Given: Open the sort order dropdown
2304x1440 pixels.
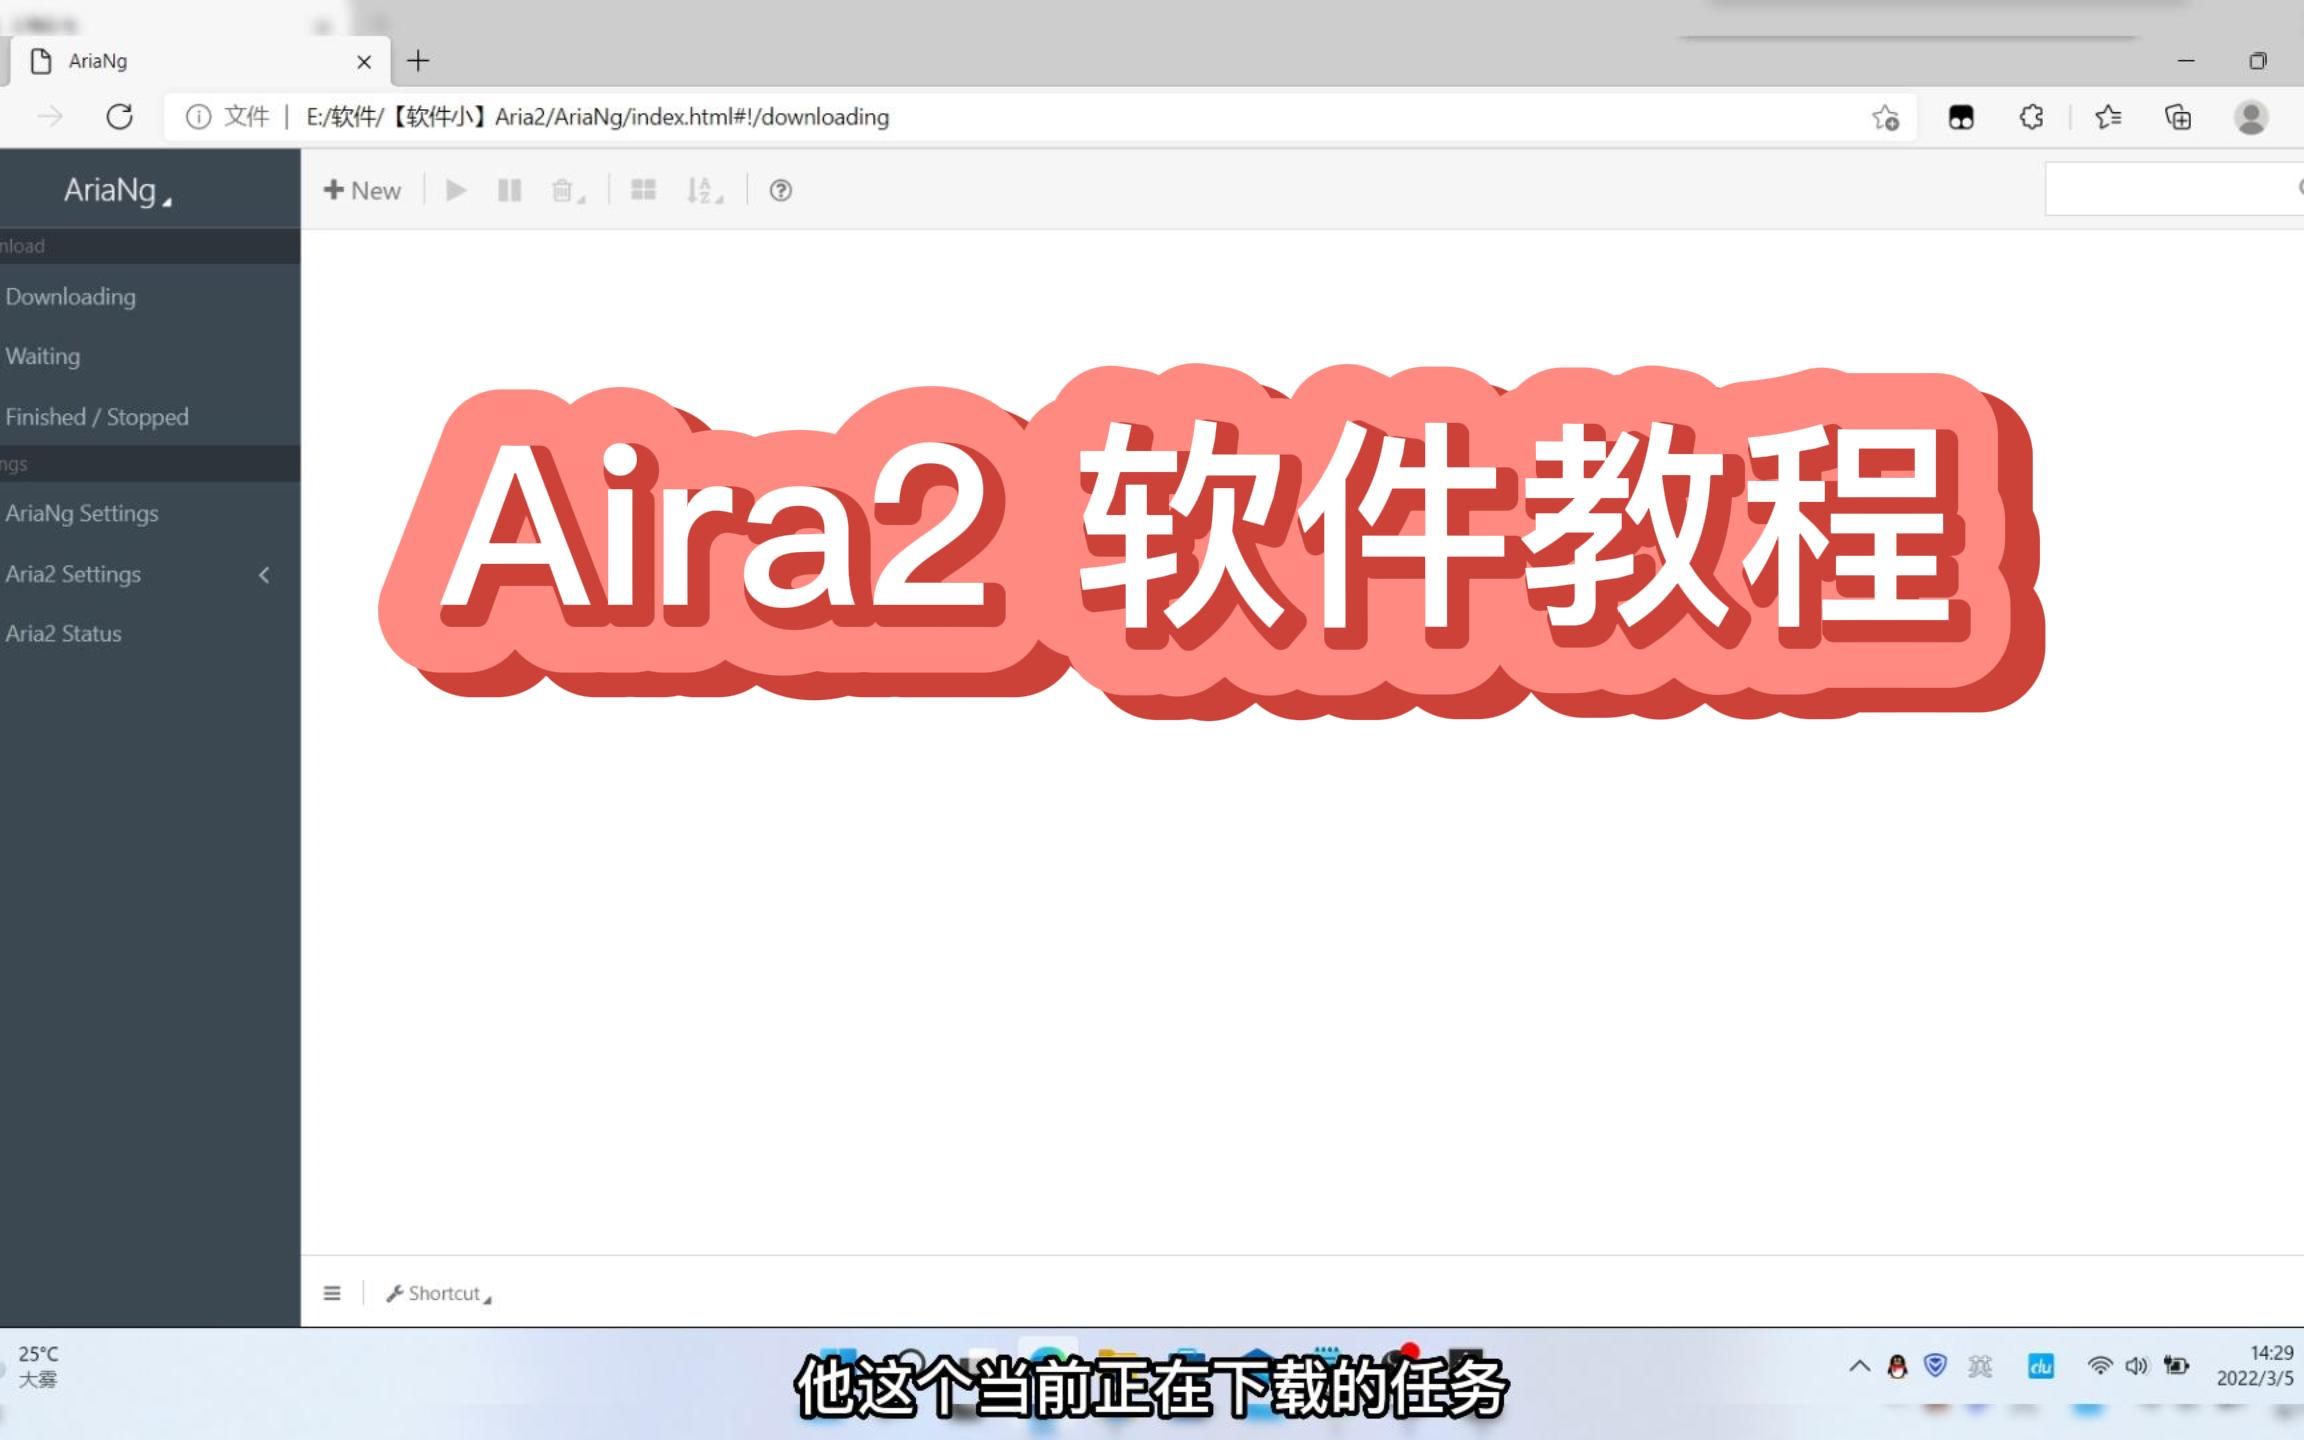Looking at the screenshot, I should (704, 190).
